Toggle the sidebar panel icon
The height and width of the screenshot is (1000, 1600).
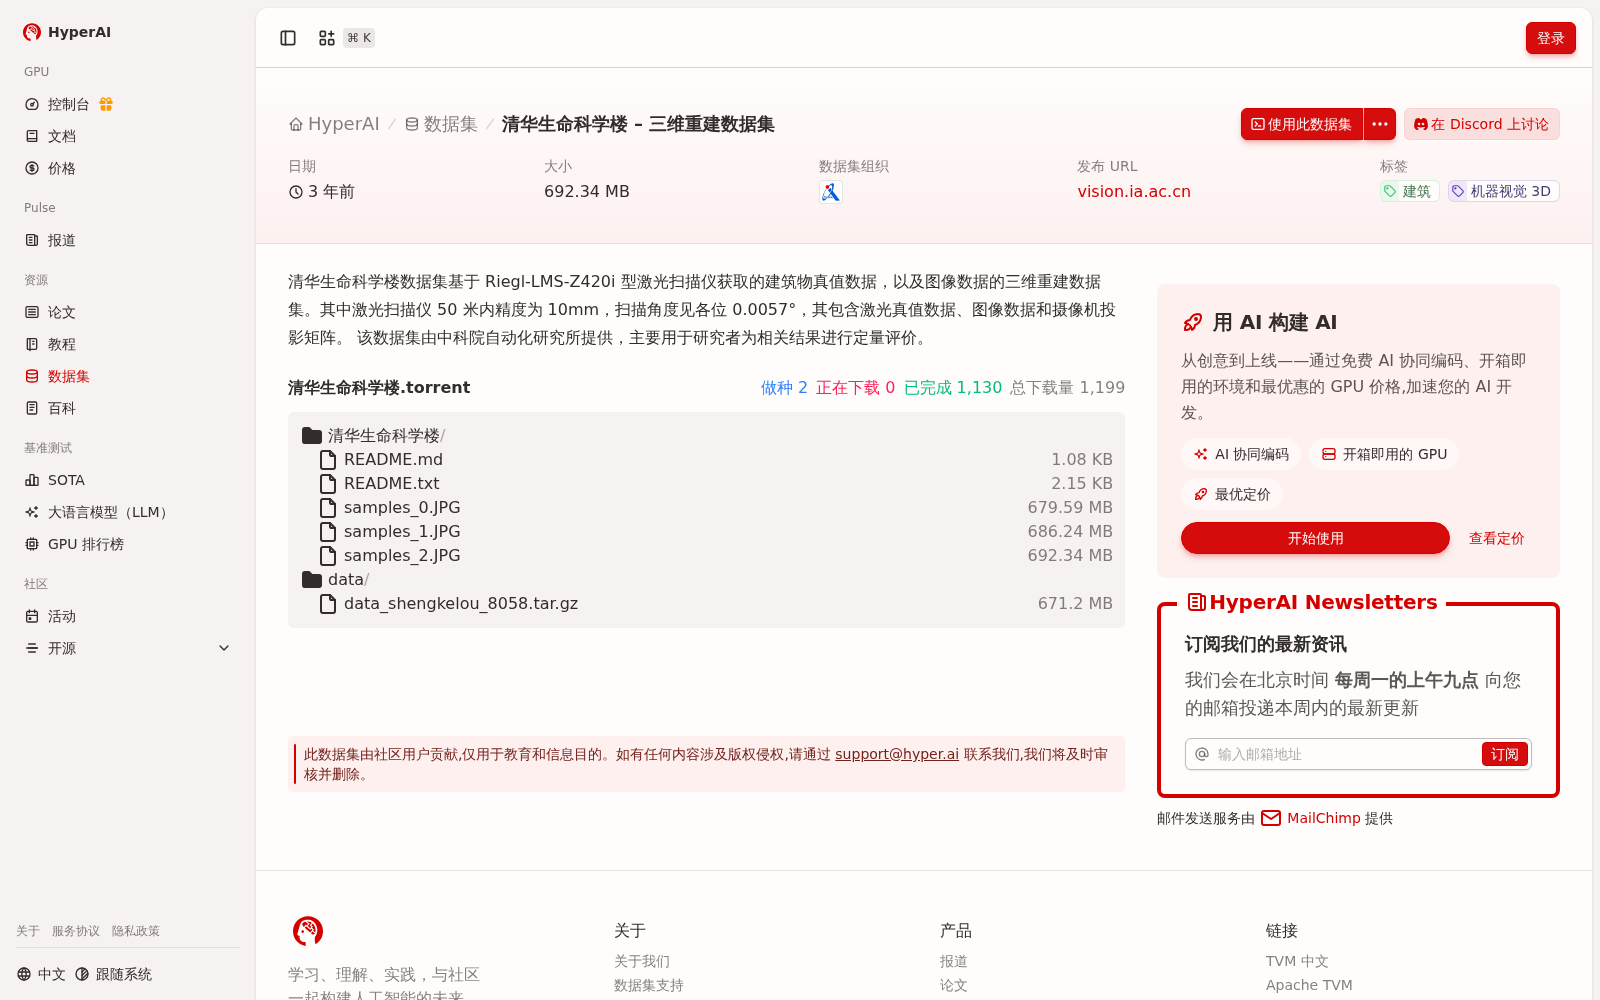click(x=288, y=38)
